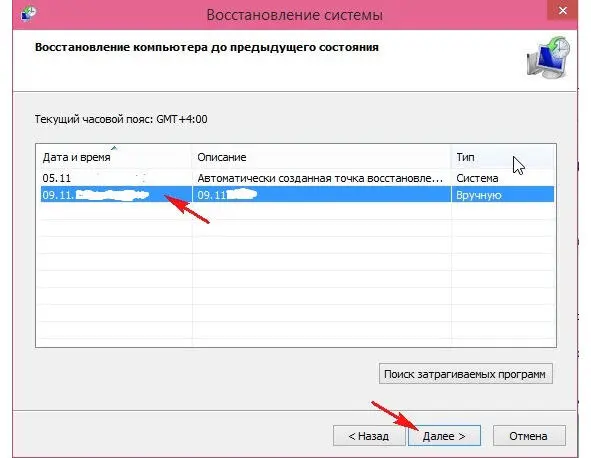
Task: Select the 05.11 restore point row
Action: pos(297,178)
